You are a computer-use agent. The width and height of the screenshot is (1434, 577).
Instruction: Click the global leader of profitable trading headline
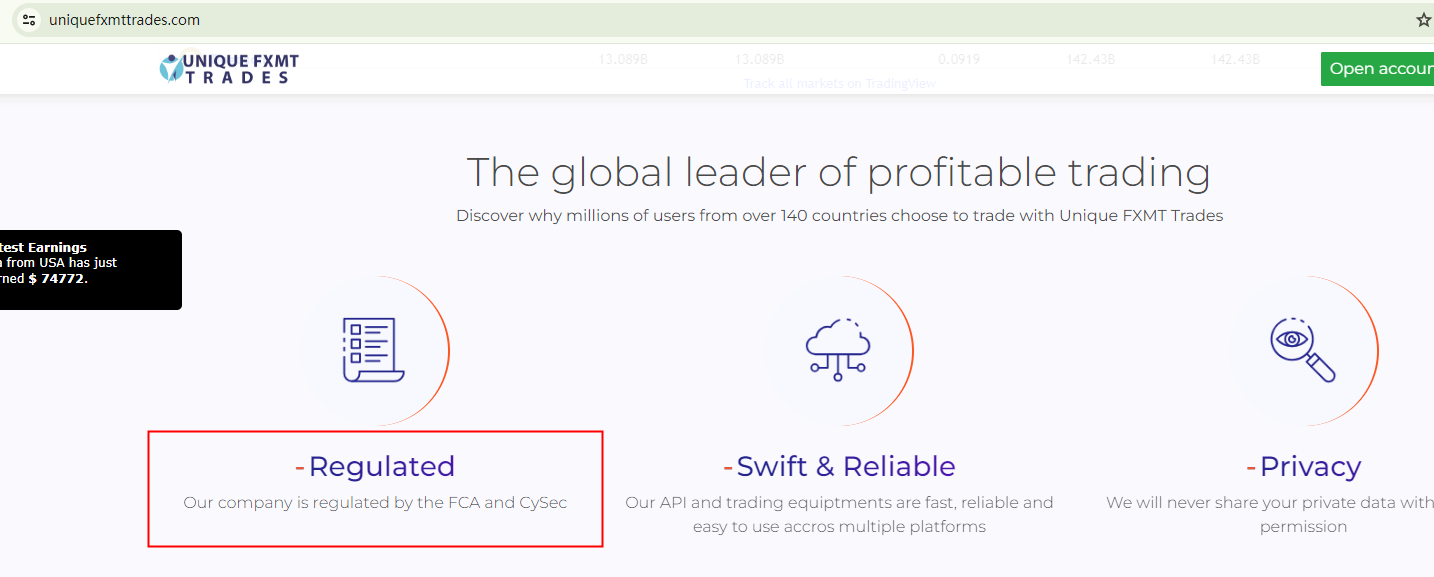click(838, 172)
